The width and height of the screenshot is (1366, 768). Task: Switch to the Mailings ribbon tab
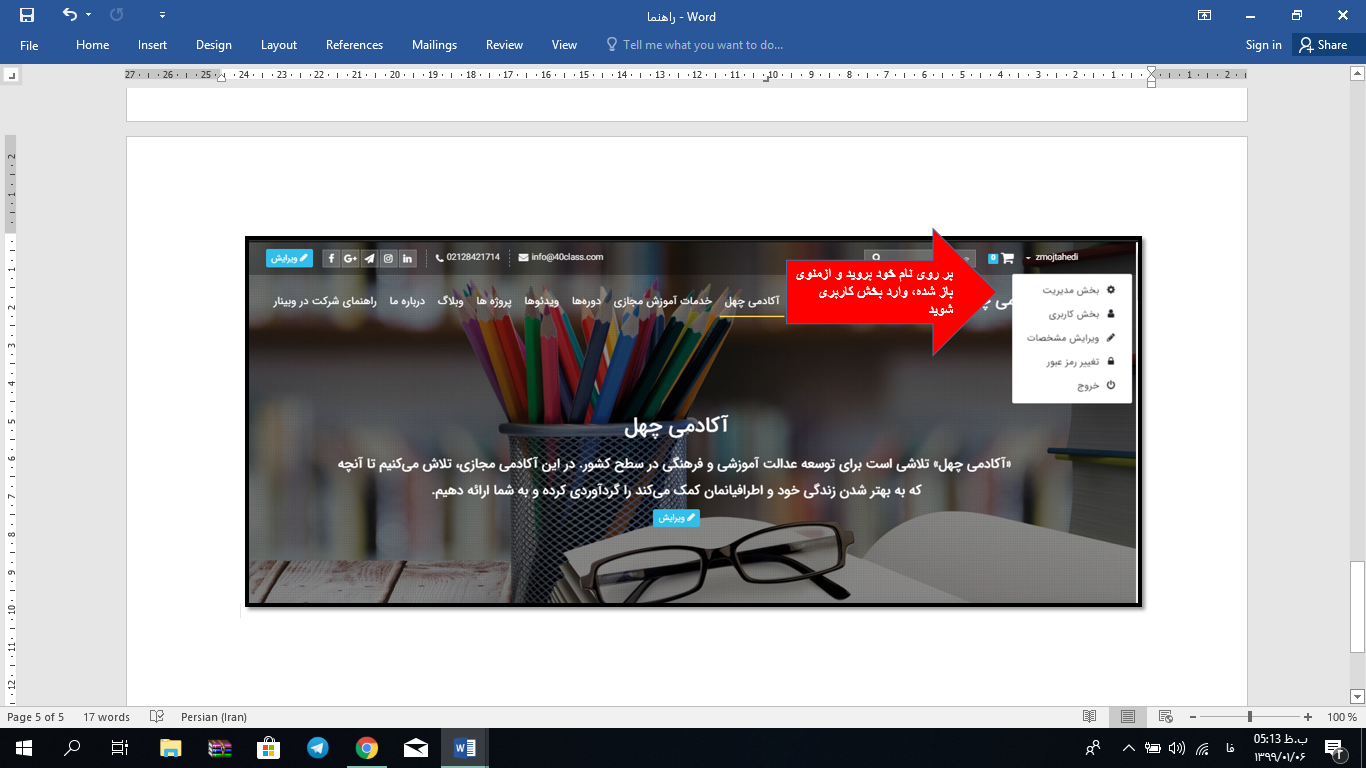[434, 45]
